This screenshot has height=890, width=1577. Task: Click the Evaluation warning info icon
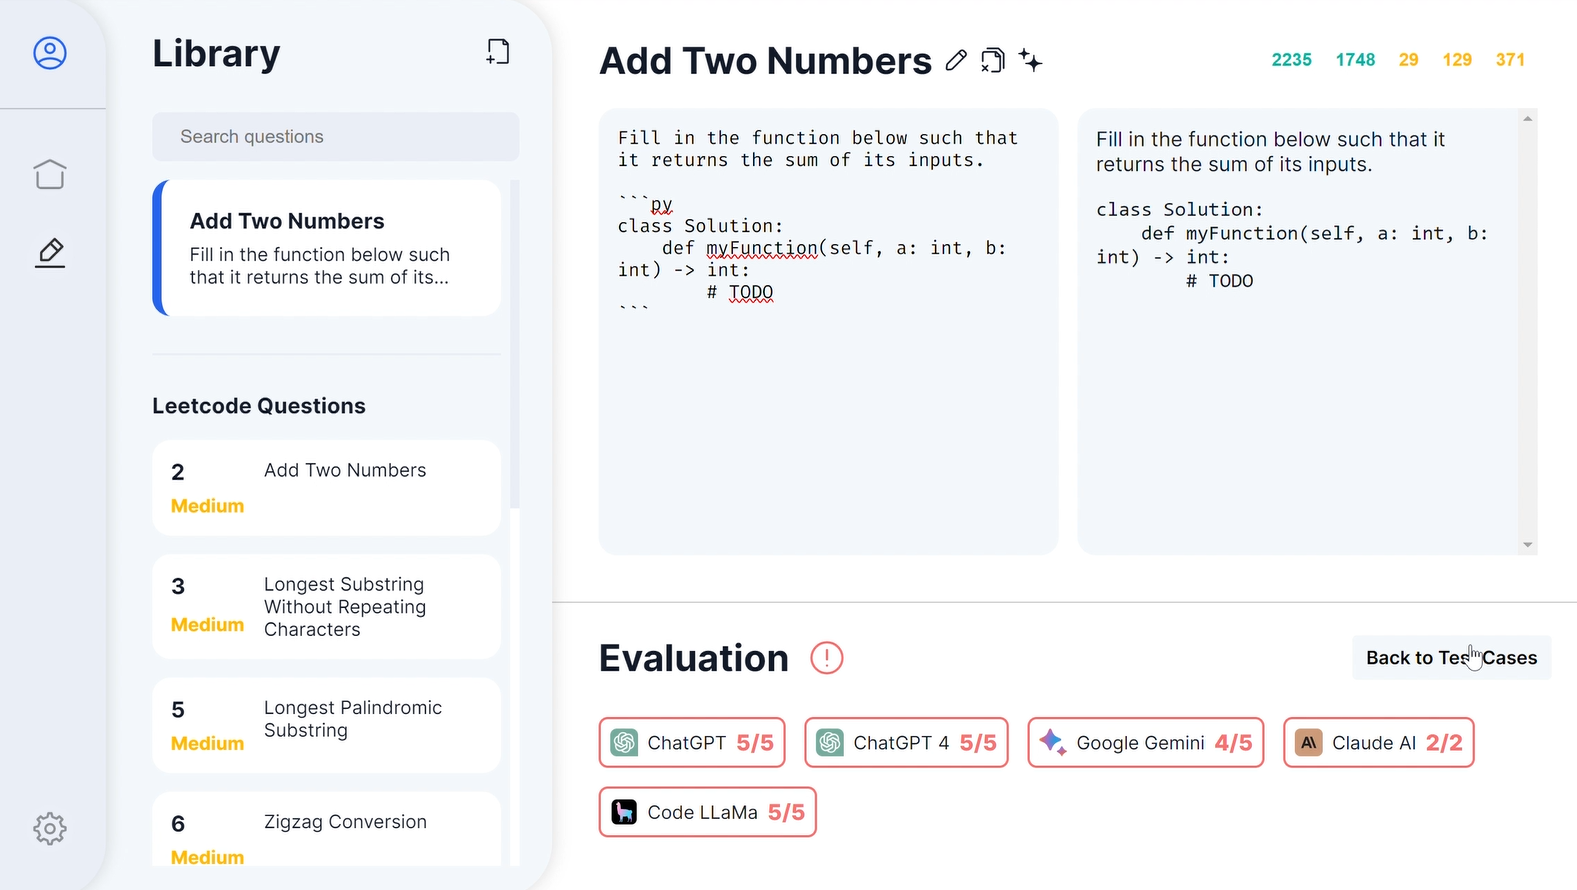(x=827, y=658)
